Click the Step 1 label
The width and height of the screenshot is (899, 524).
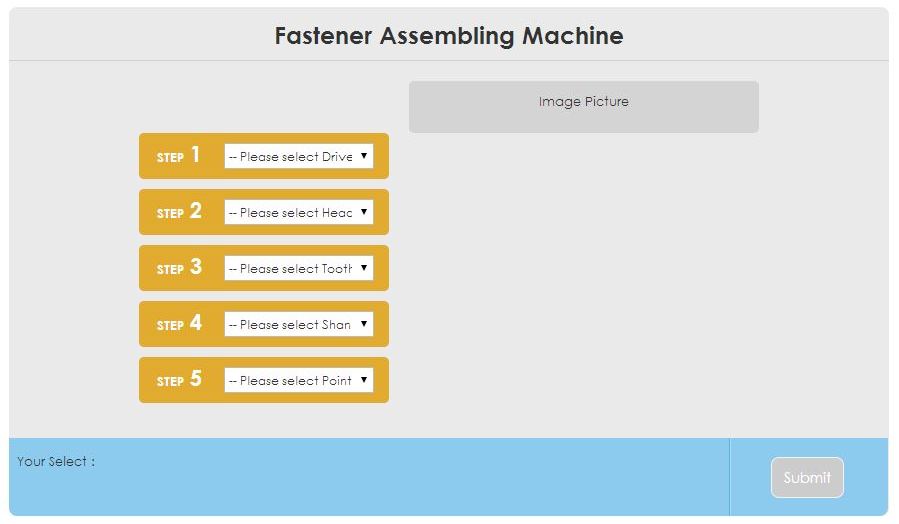tap(179, 156)
